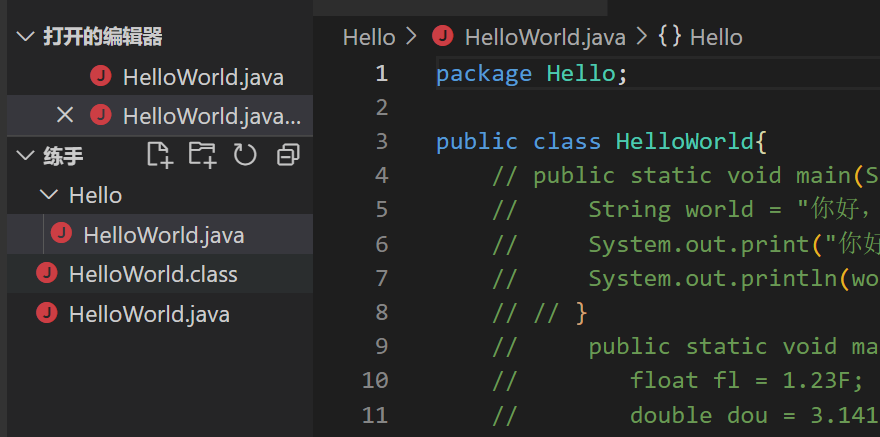This screenshot has width=880, height=437.
Task: Close the second HelloWorld.java open editor
Action: (65, 115)
